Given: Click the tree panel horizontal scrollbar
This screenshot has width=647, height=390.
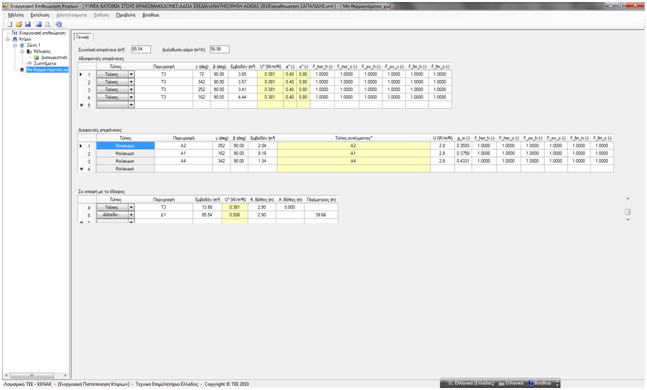Looking at the screenshot, I should [x=36, y=376].
